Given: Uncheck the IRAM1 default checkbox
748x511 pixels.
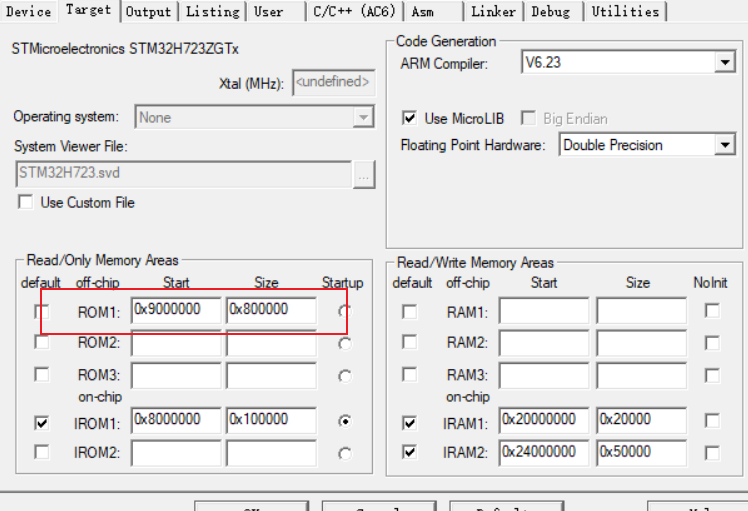Looking at the screenshot, I should 409,423.
